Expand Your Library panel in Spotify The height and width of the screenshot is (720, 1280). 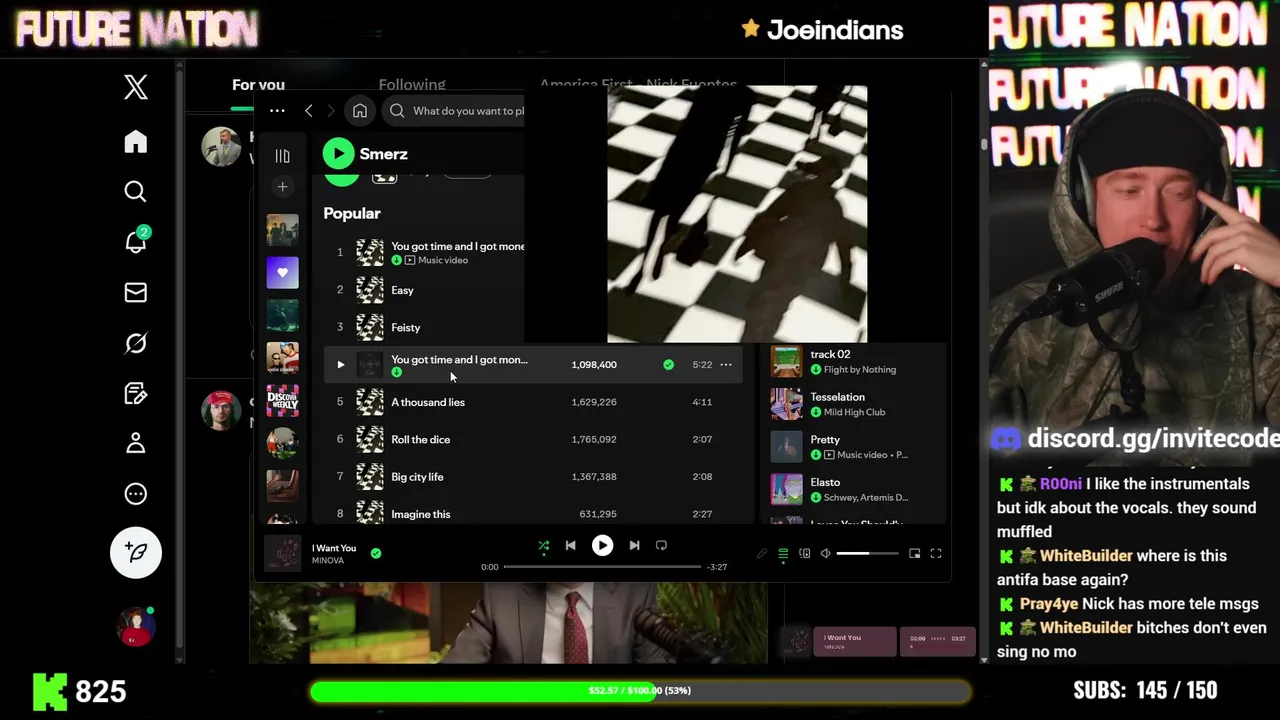pyautogui.click(x=282, y=155)
